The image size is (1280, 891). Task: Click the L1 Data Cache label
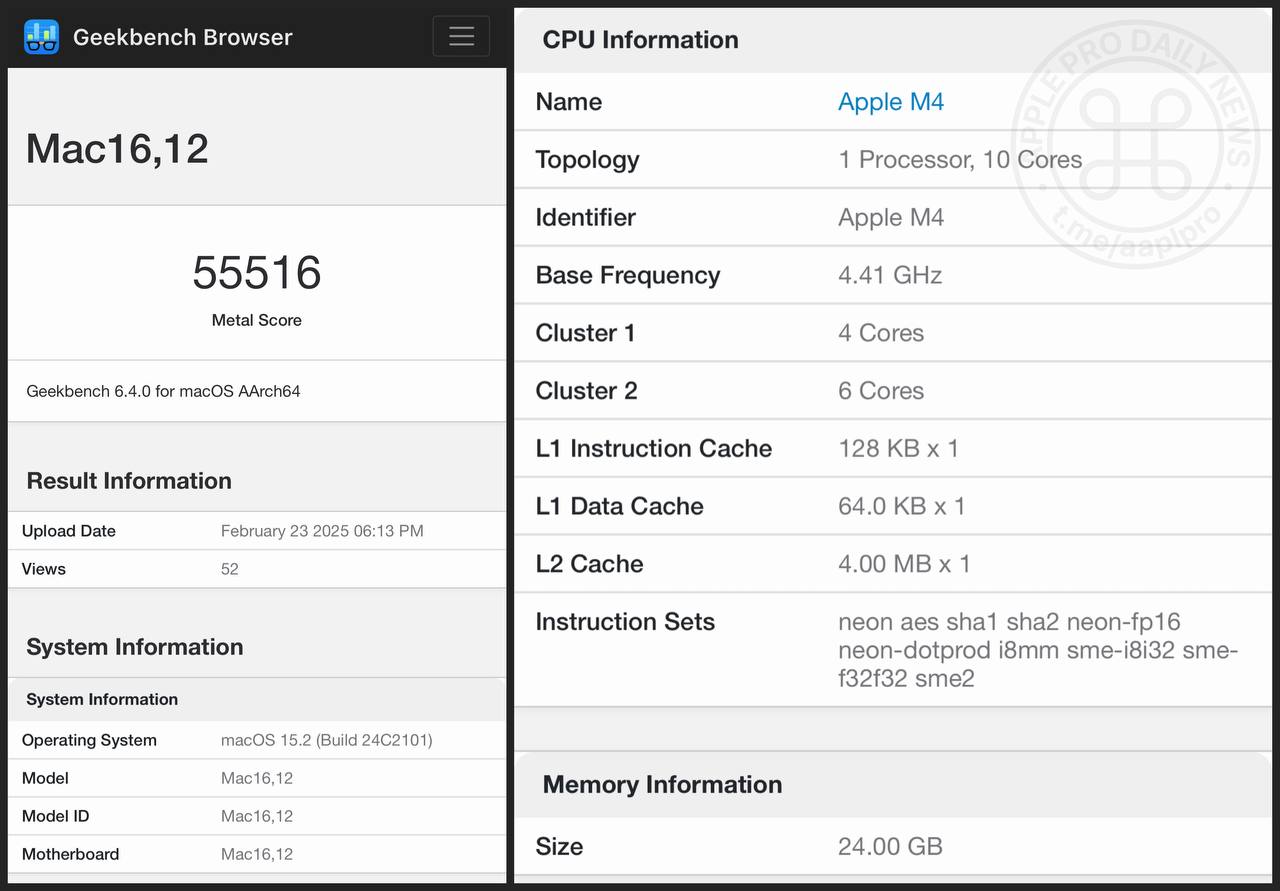point(620,507)
